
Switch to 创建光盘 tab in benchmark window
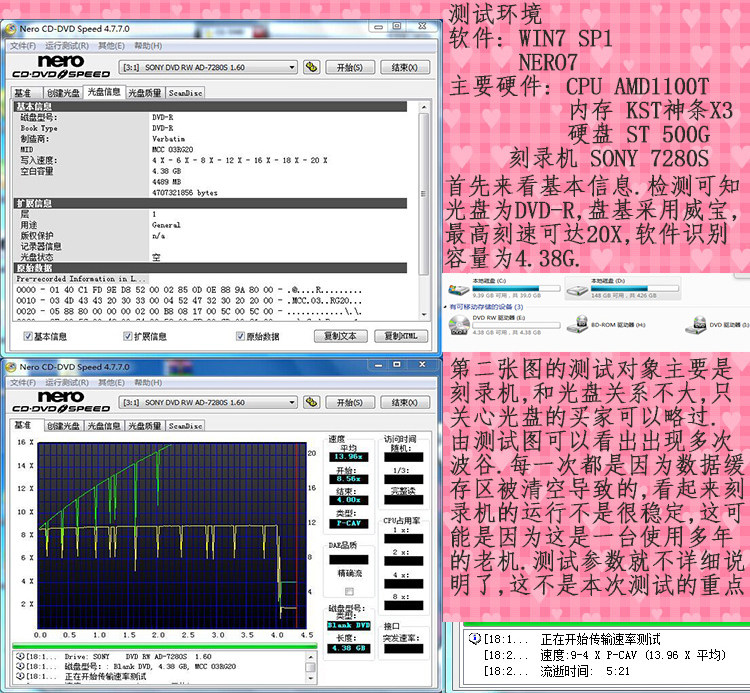pyautogui.click(x=63, y=426)
